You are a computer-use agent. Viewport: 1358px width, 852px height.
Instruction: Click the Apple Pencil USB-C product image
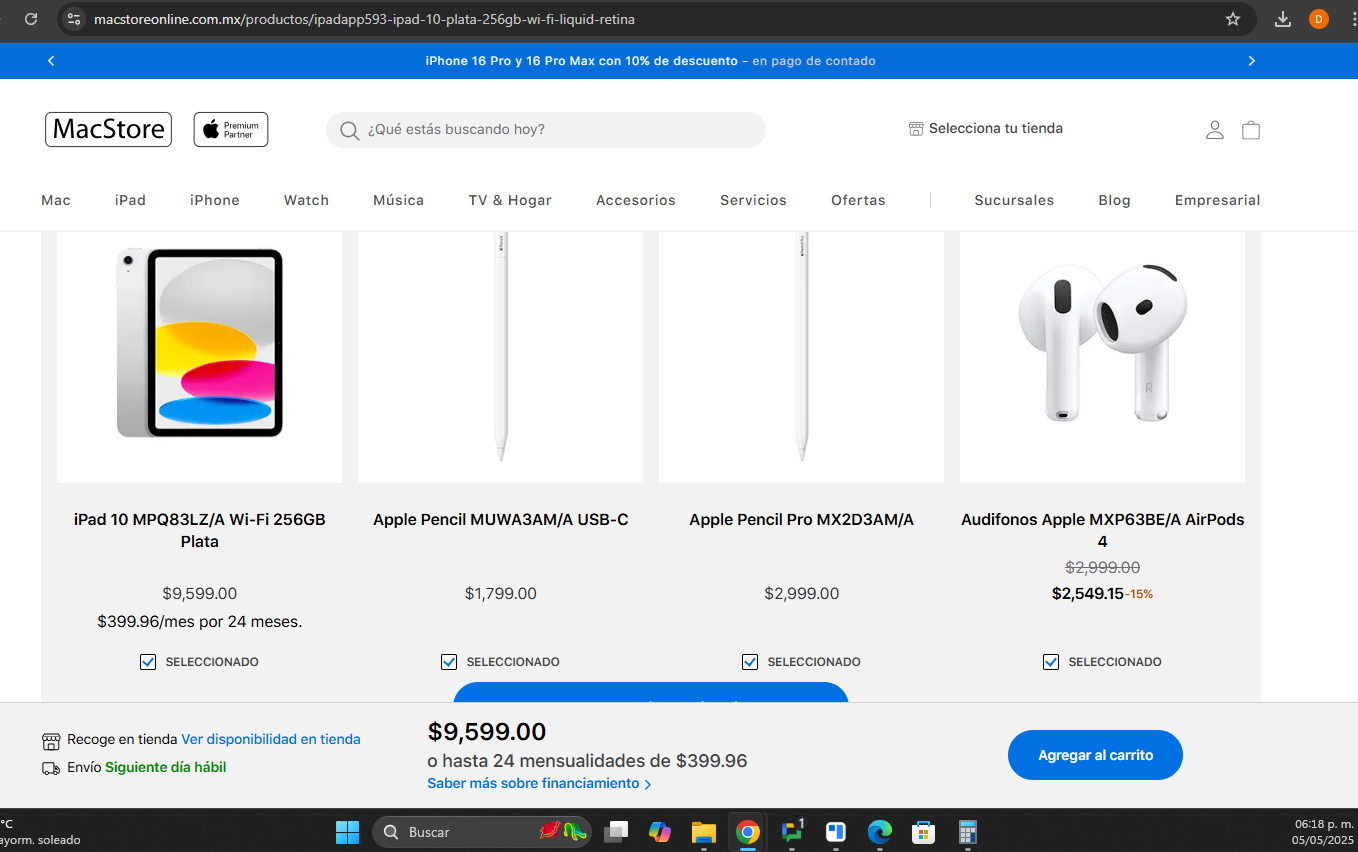[500, 356]
